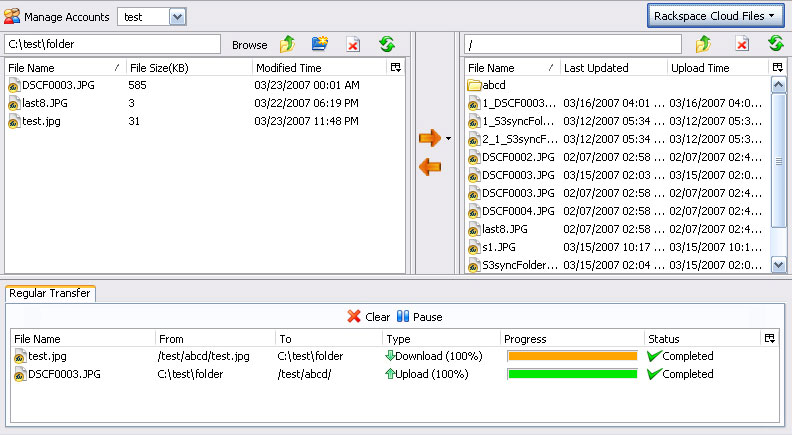Sort local files by File Size(KB)
Image resolution: width=792 pixels, height=435 pixels.
point(189,68)
